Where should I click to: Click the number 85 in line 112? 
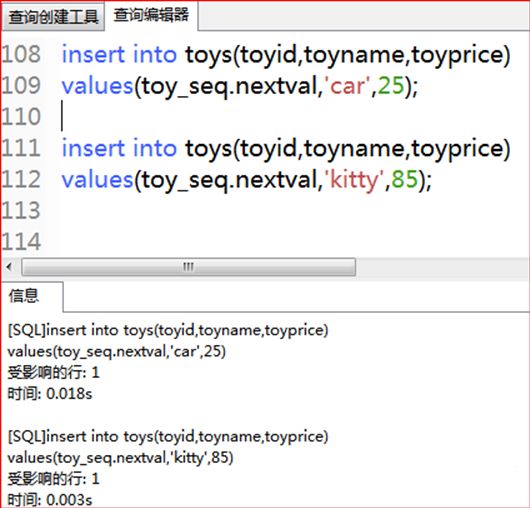(x=405, y=179)
